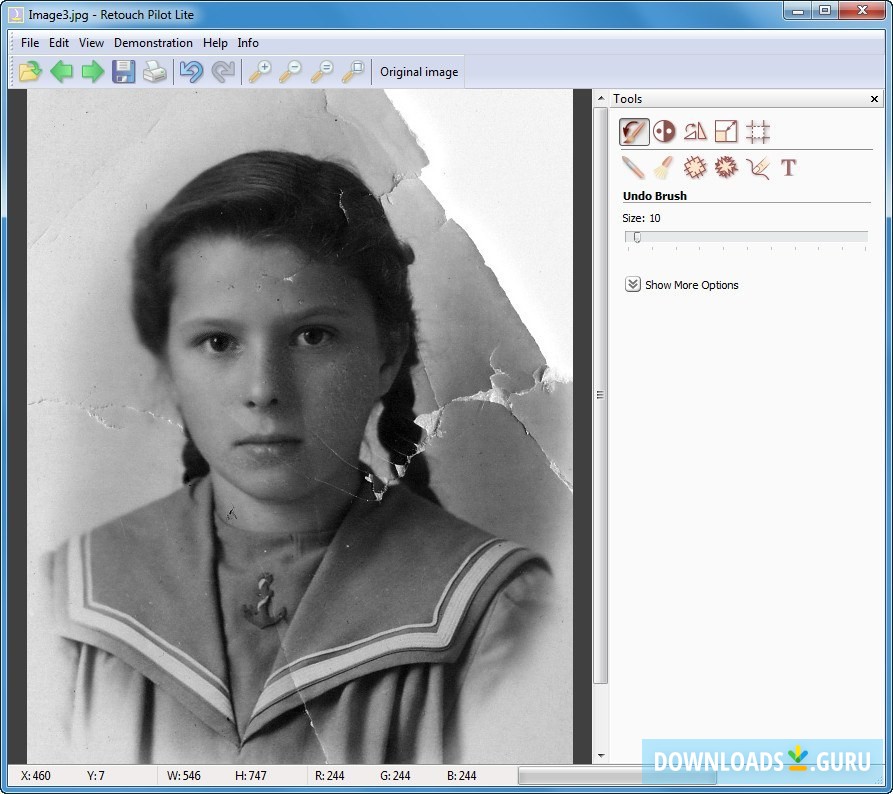893x794 pixels.
Task: Select the Undo Brush tool
Action: pyautogui.click(x=633, y=131)
